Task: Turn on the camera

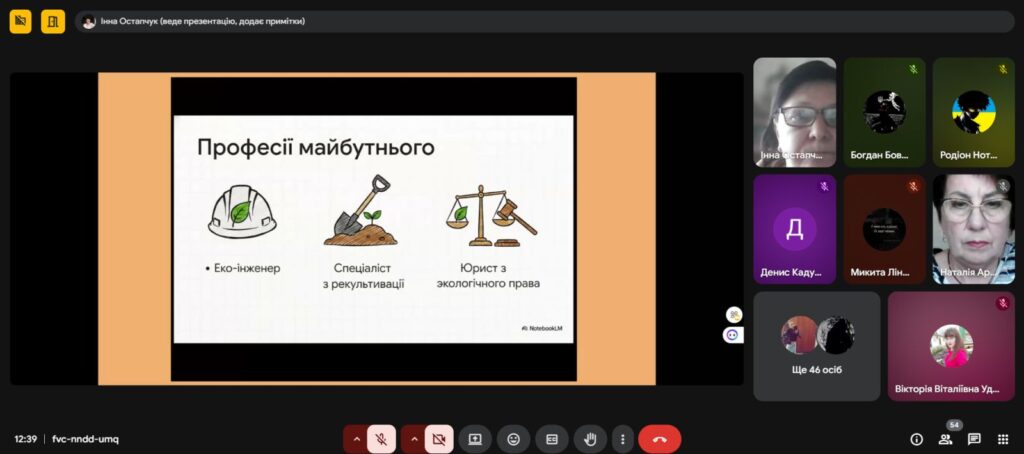Action: [x=438, y=439]
